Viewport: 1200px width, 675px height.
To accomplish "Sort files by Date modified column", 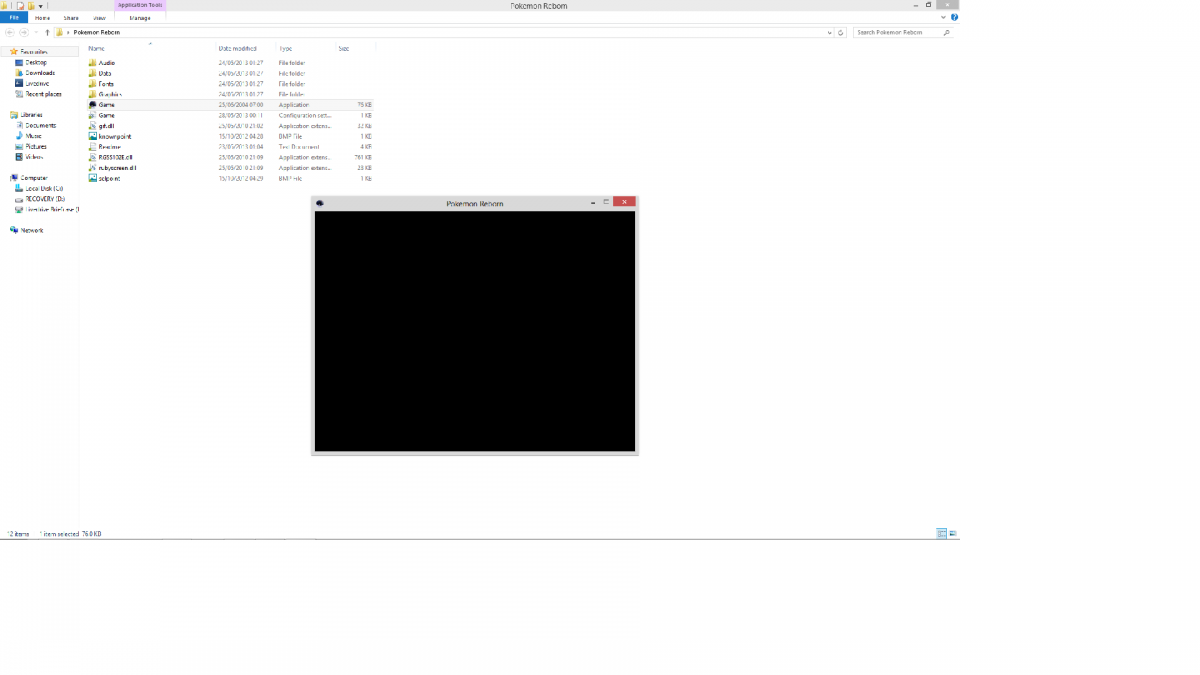I will [x=238, y=48].
